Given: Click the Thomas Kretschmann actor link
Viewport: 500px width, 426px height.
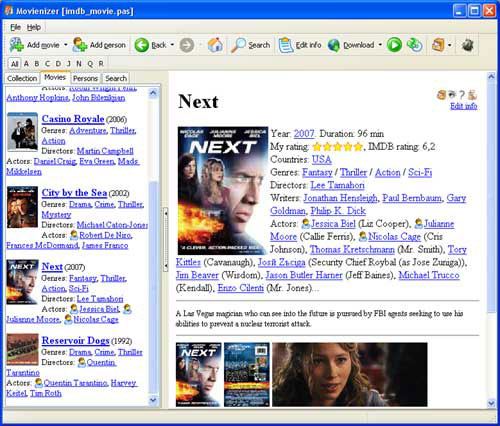Looking at the screenshot, I should click(x=352, y=249).
